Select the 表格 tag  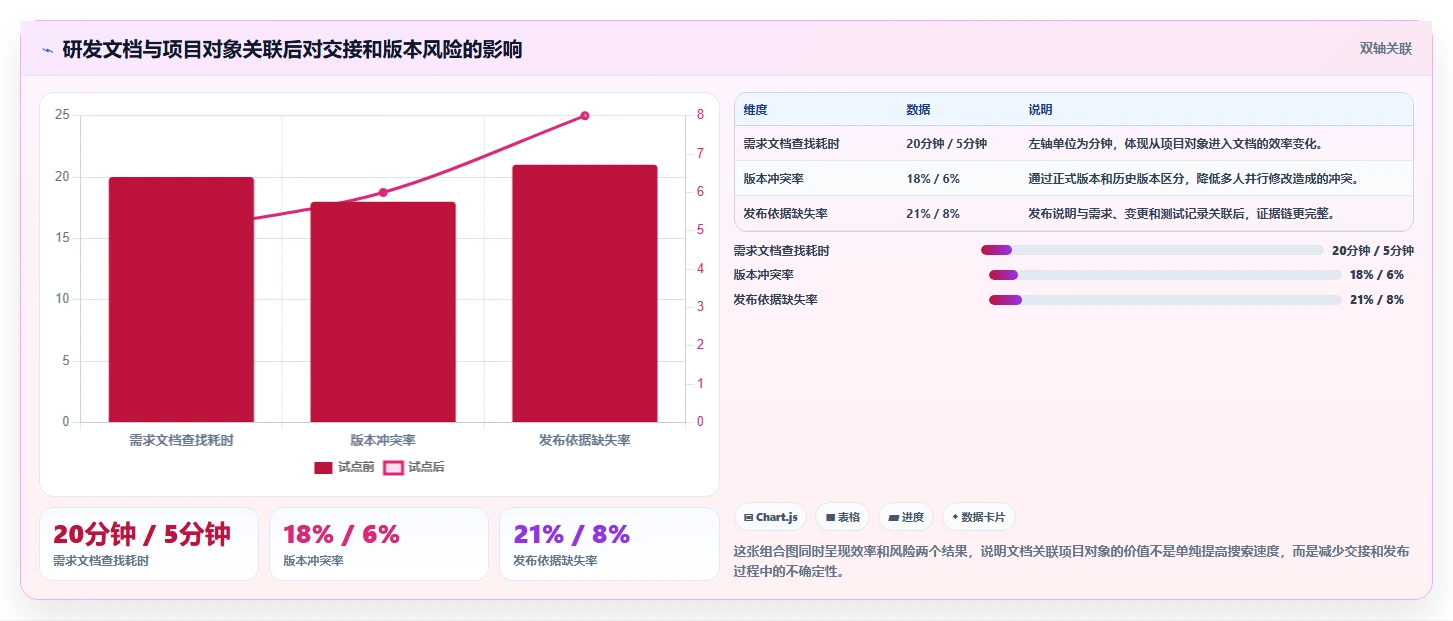(842, 517)
